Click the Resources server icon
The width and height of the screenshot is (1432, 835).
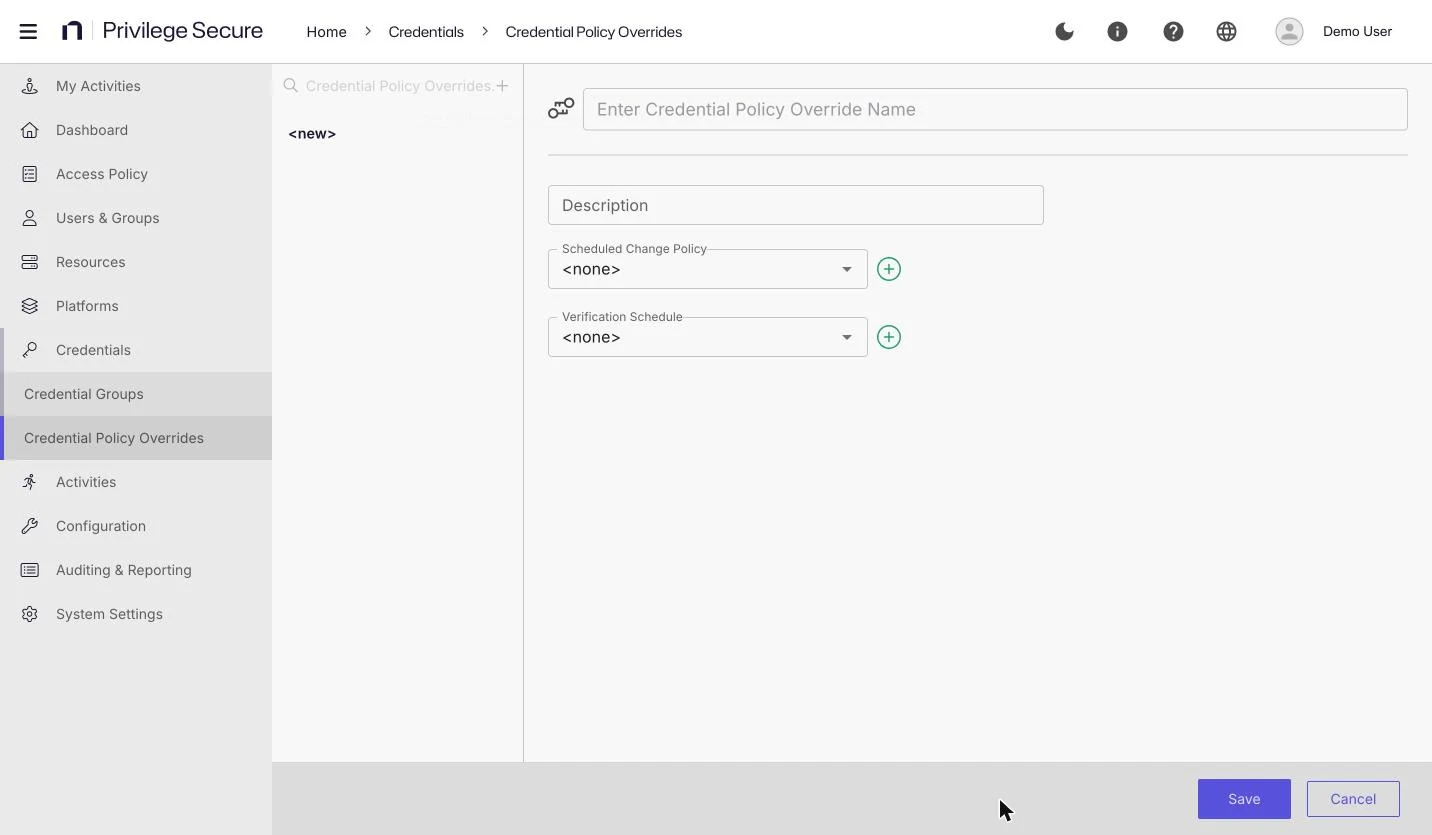point(30,262)
